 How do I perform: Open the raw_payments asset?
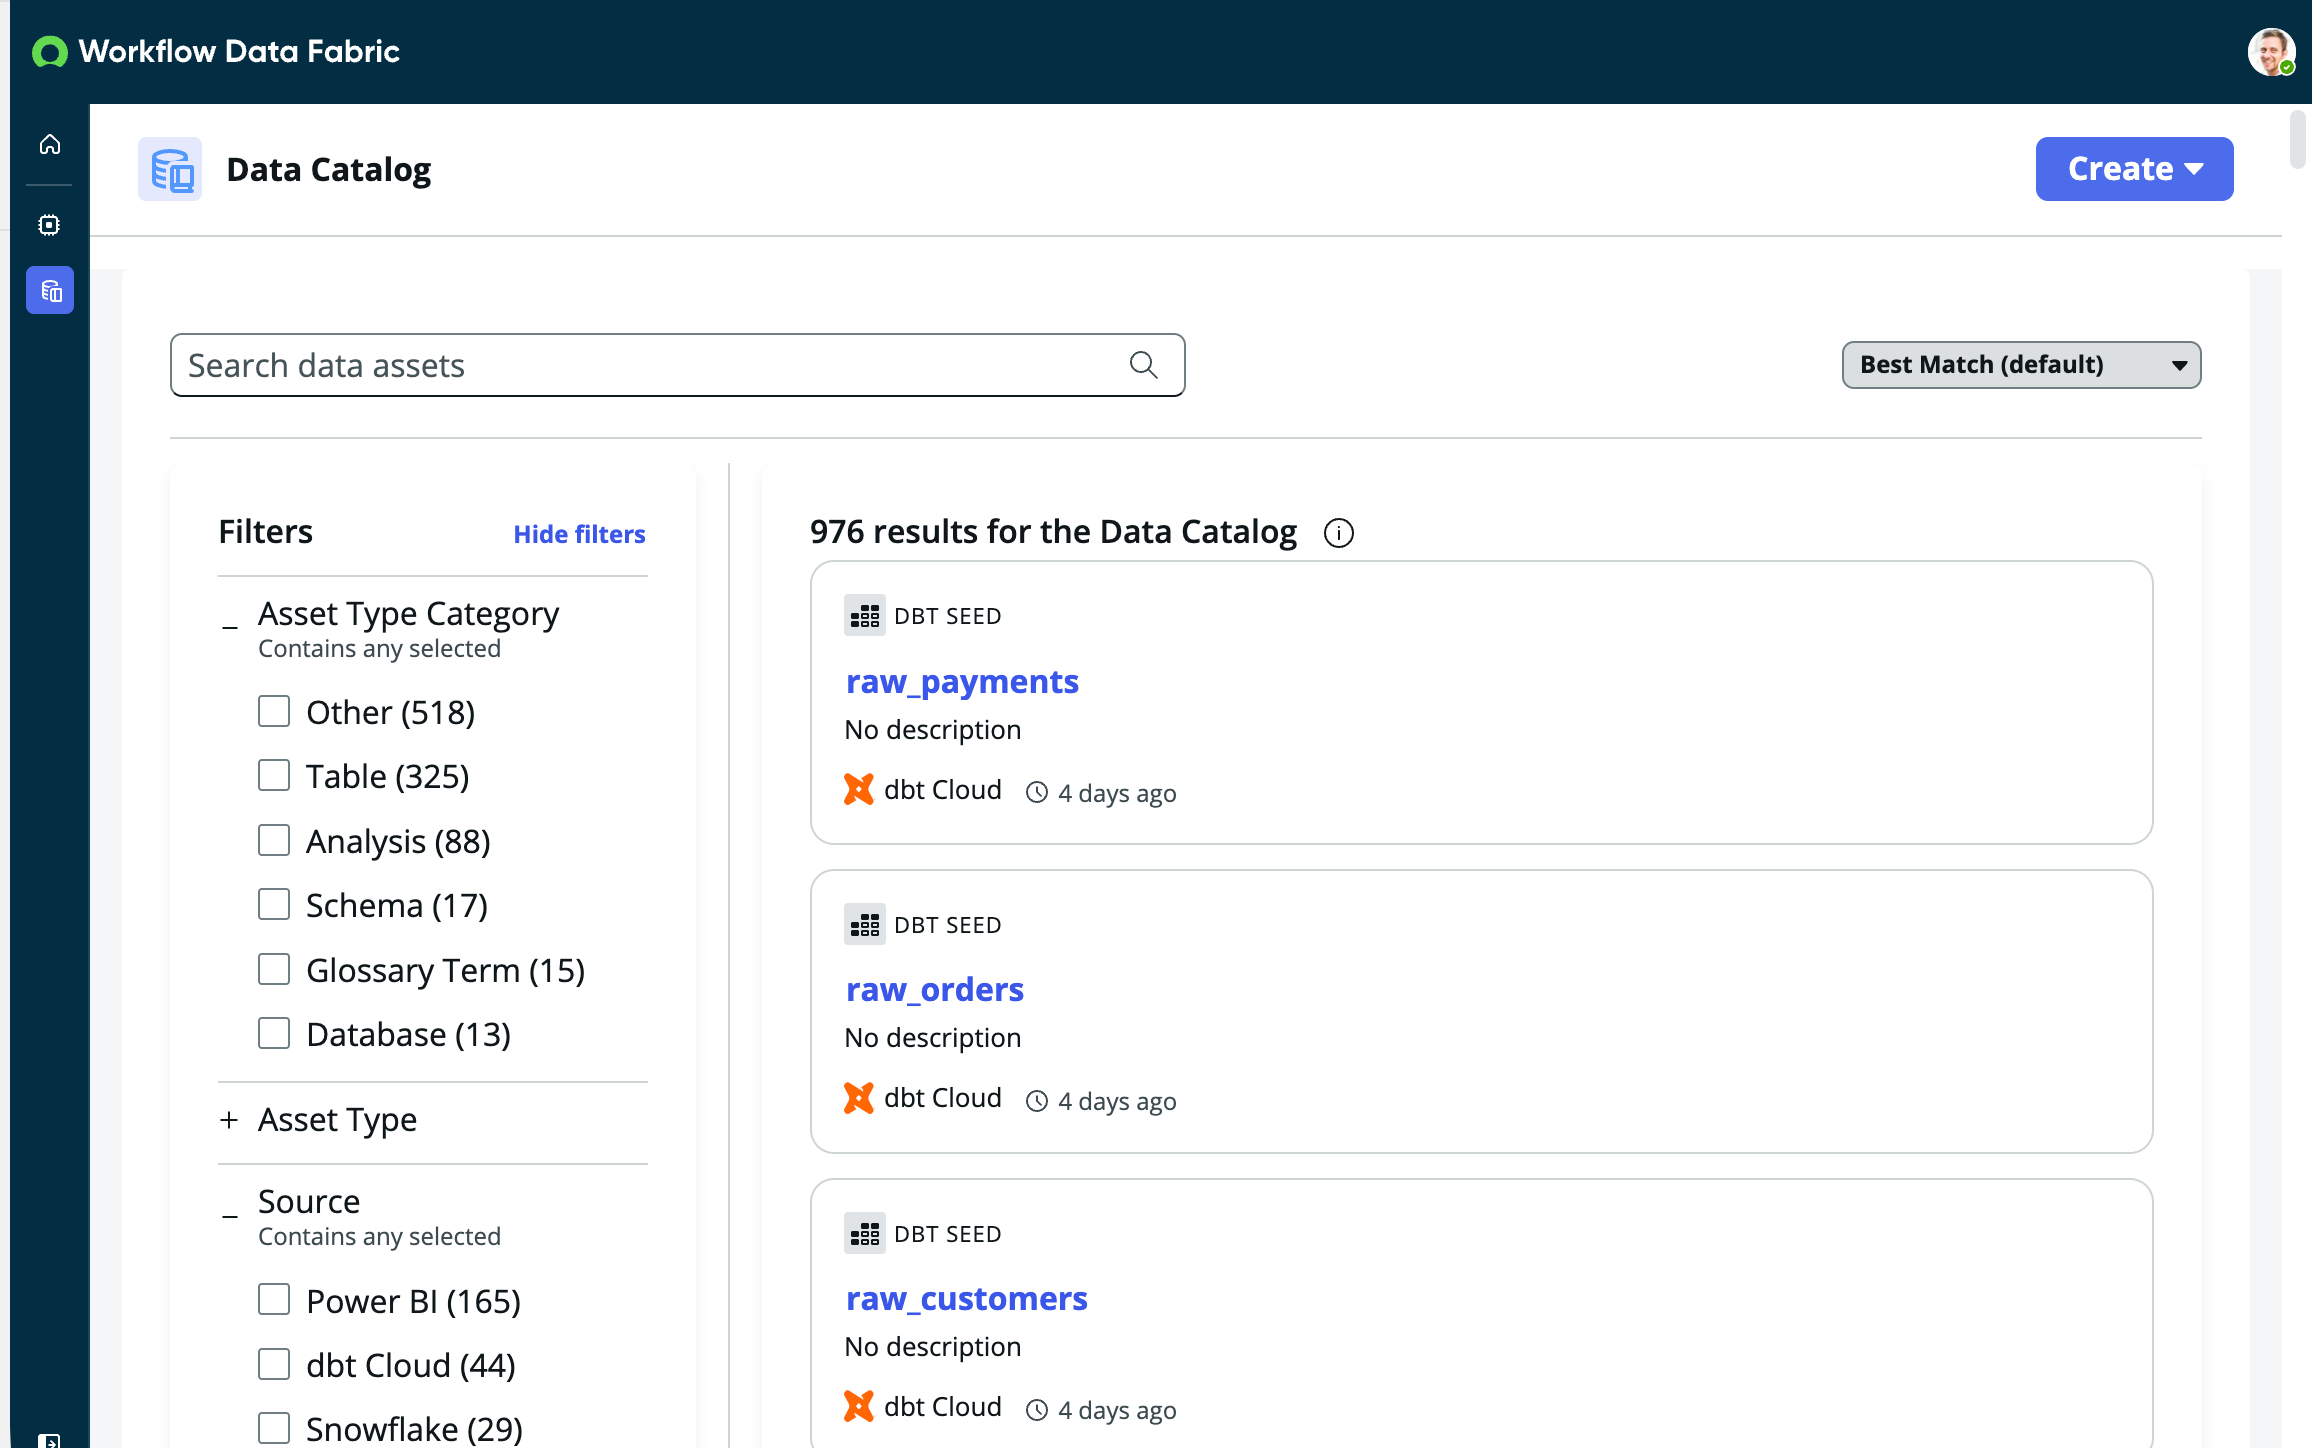point(962,682)
